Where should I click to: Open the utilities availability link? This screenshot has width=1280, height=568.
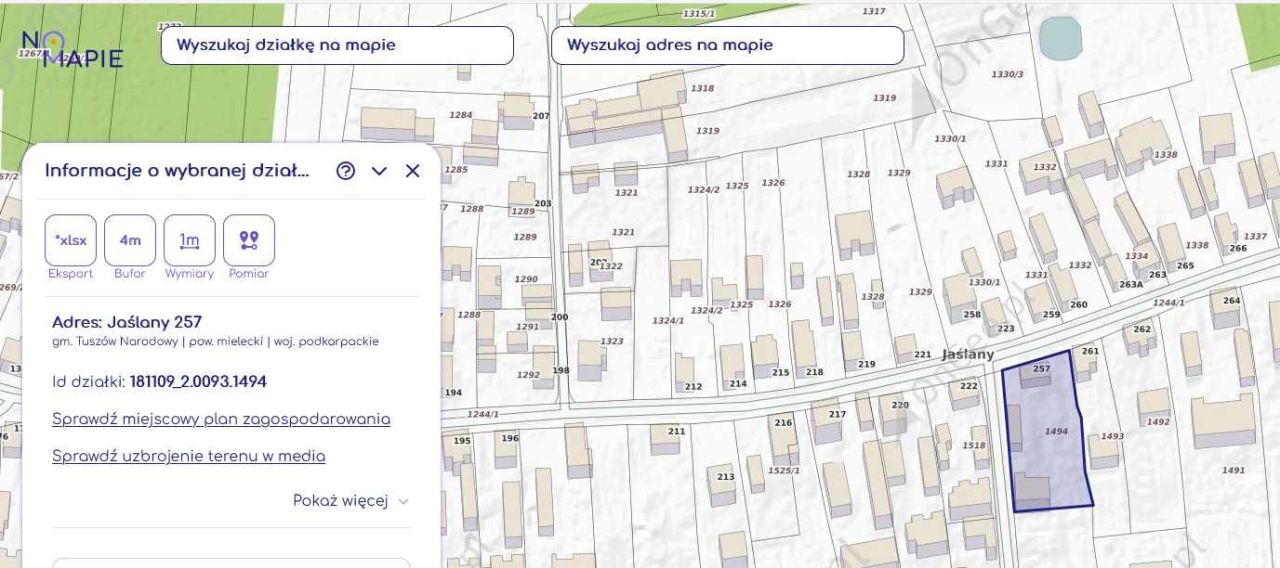[x=188, y=456]
